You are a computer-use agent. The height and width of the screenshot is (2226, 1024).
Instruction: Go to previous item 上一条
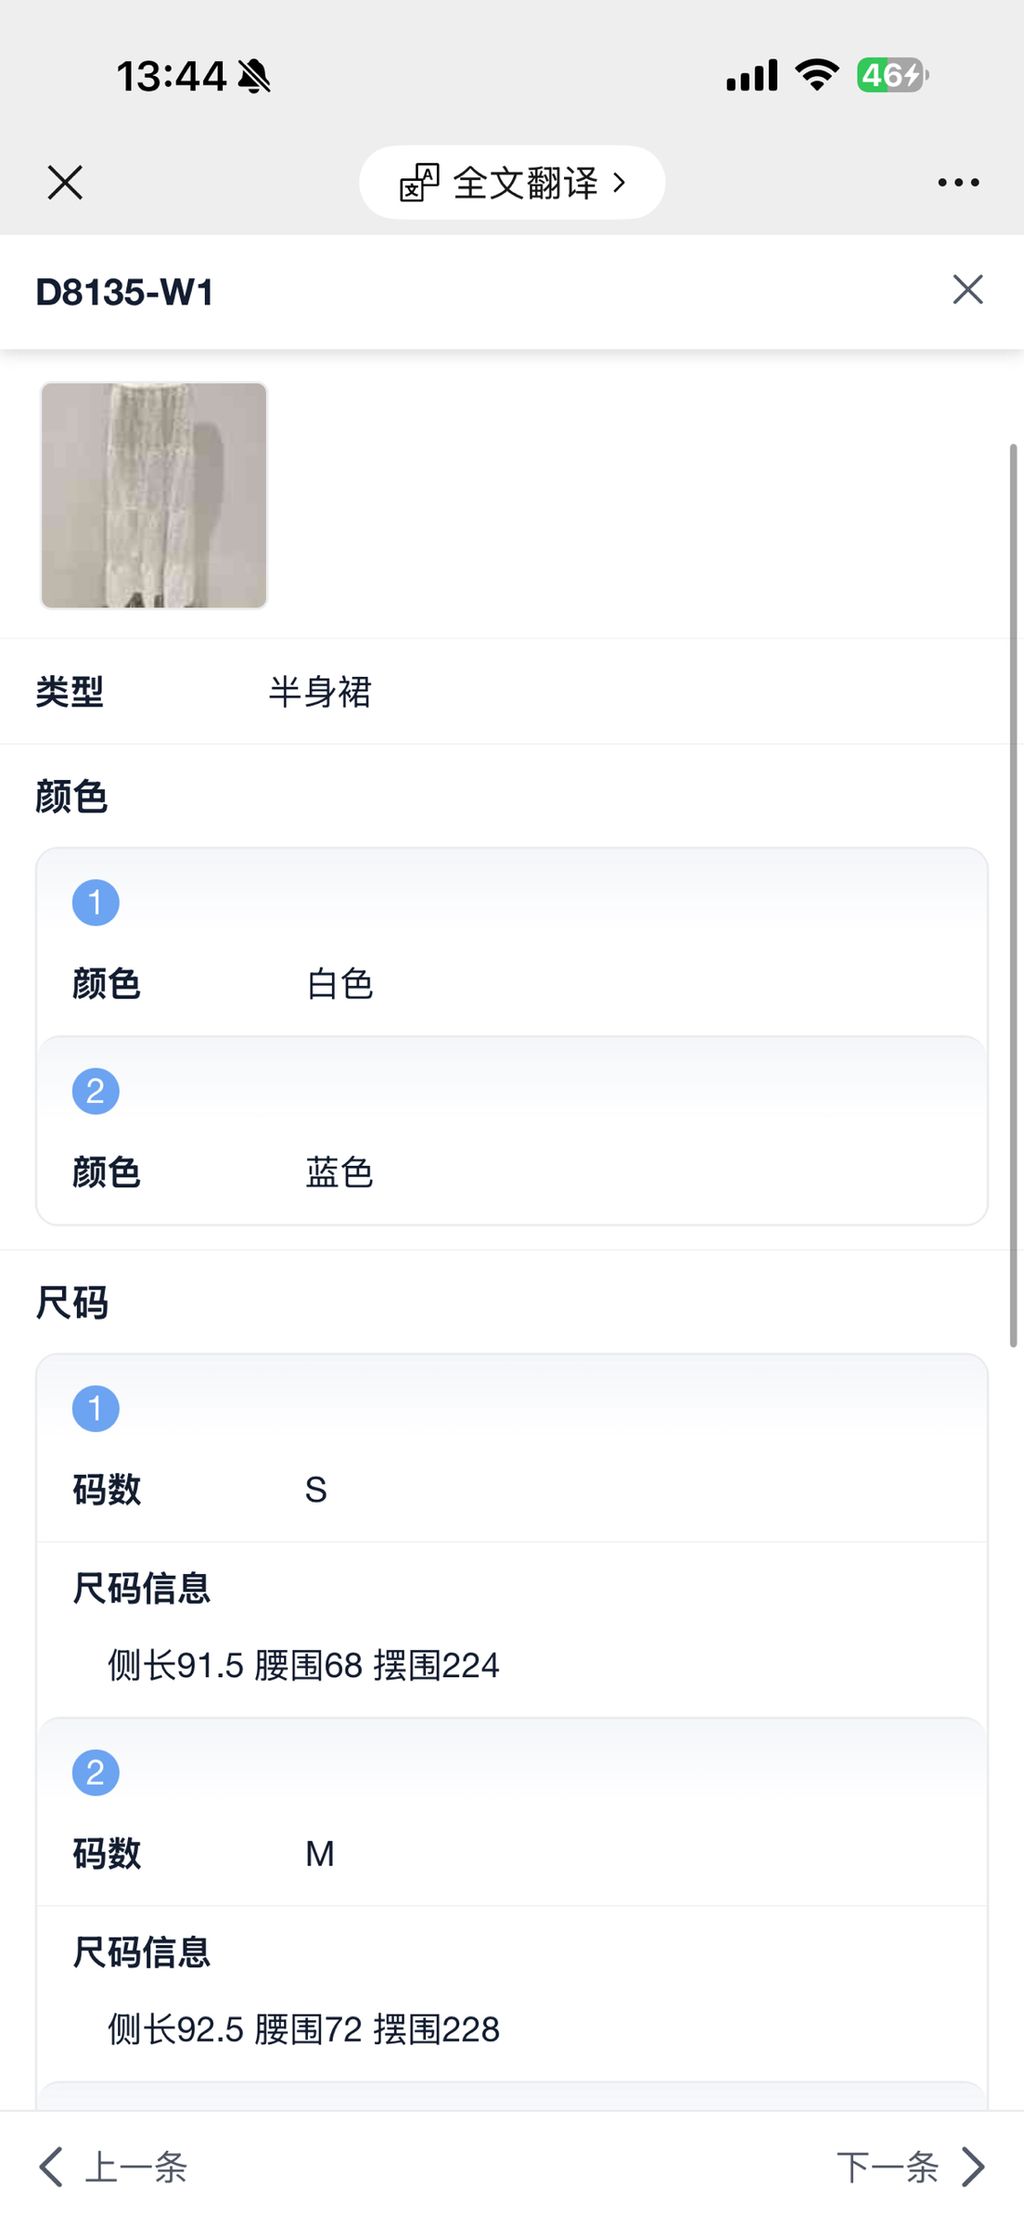click(x=136, y=2167)
